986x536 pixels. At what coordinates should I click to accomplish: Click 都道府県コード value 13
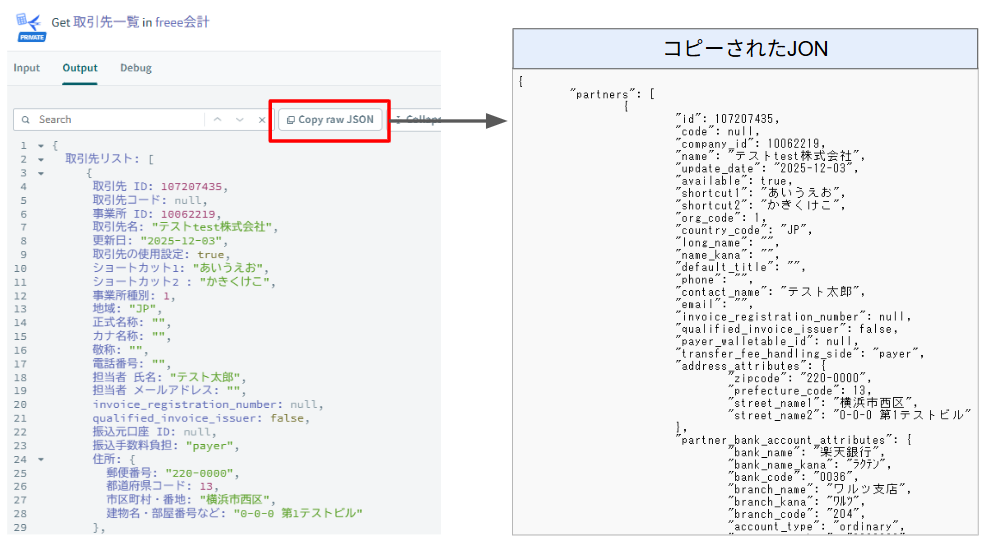[x=206, y=487]
